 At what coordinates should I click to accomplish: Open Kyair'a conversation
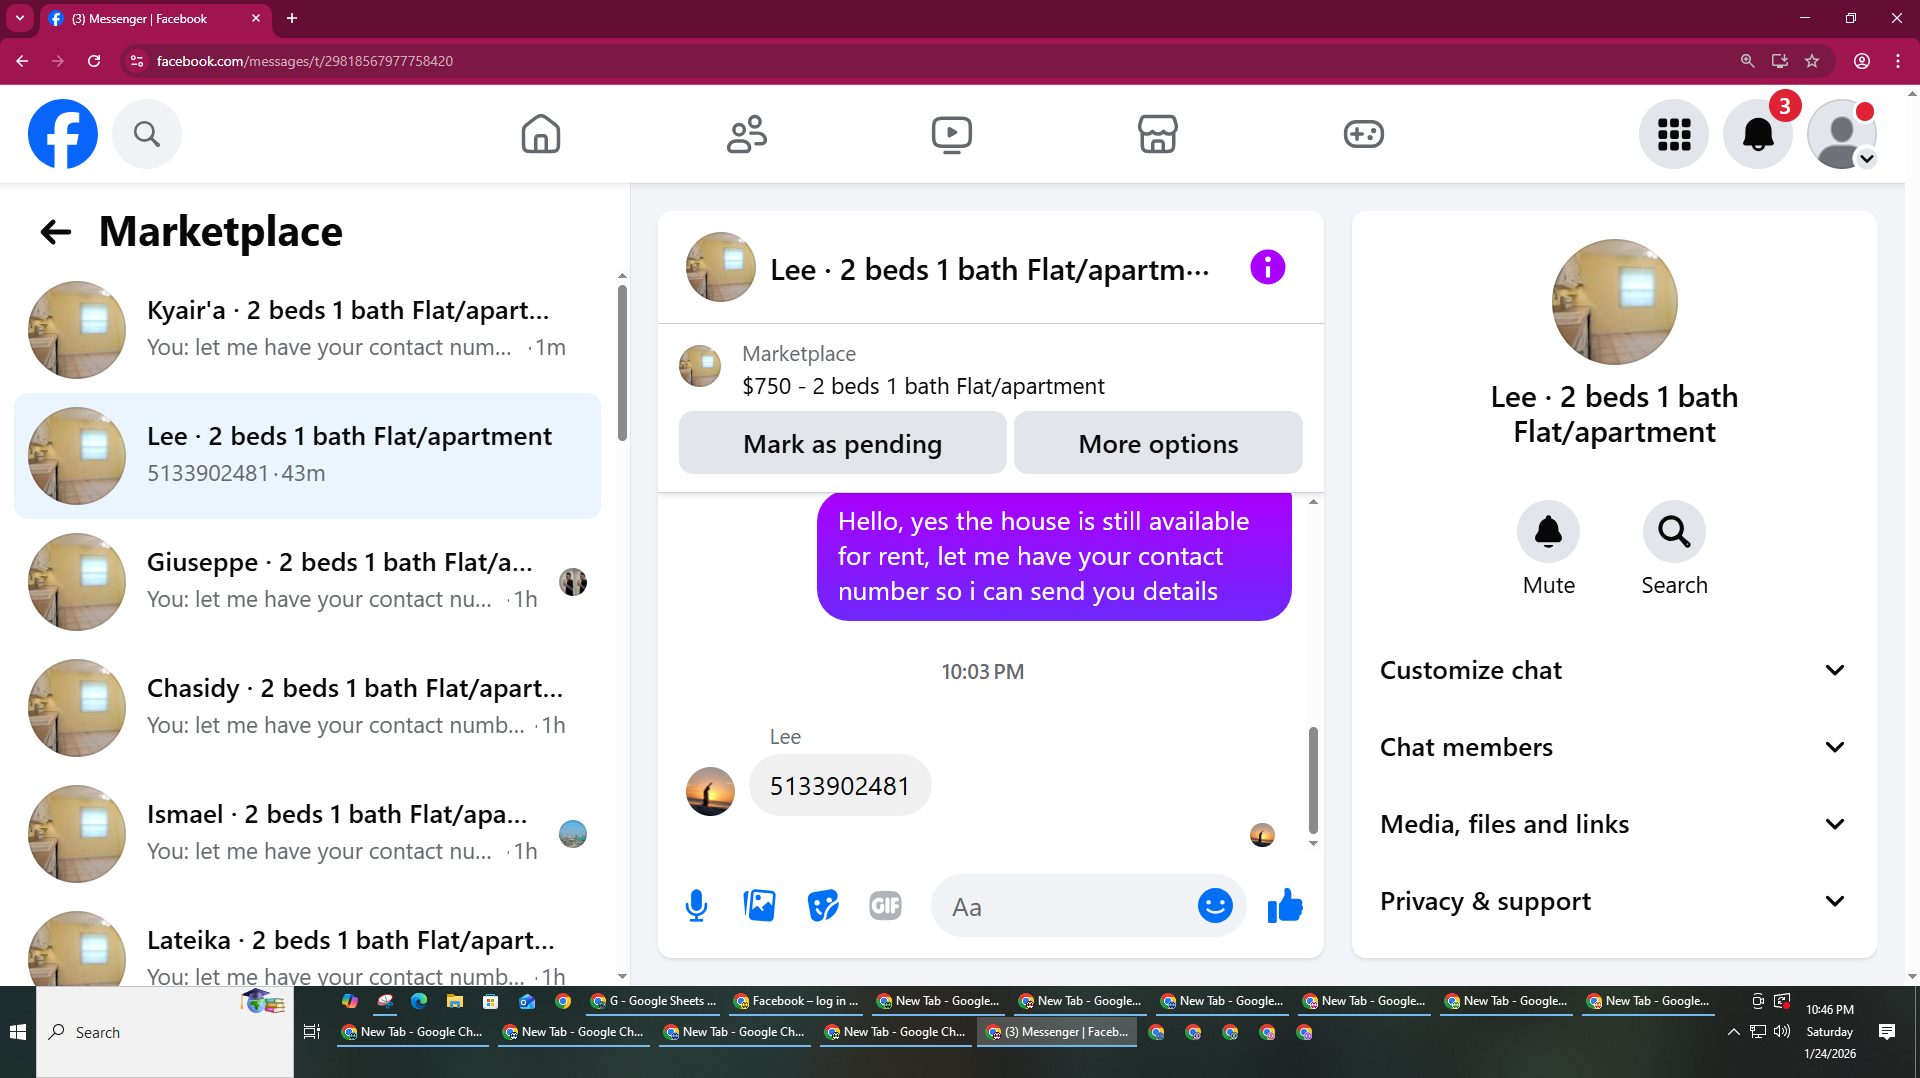click(307, 330)
